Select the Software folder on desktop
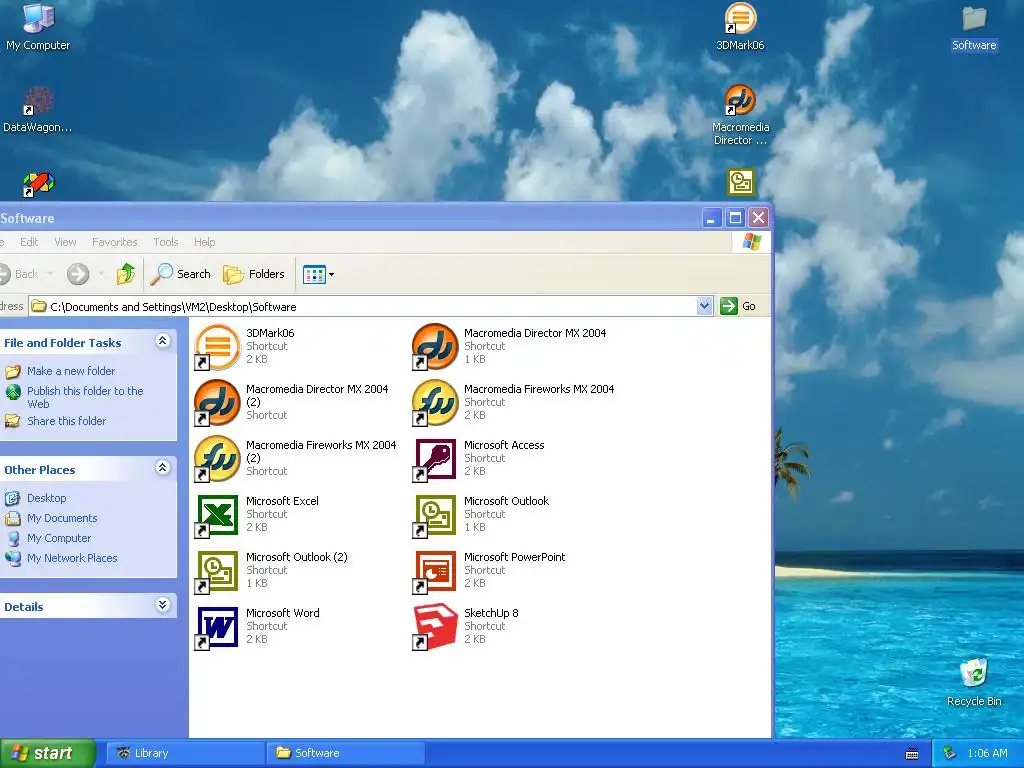The width and height of the screenshot is (1024, 768). [x=974, y=27]
